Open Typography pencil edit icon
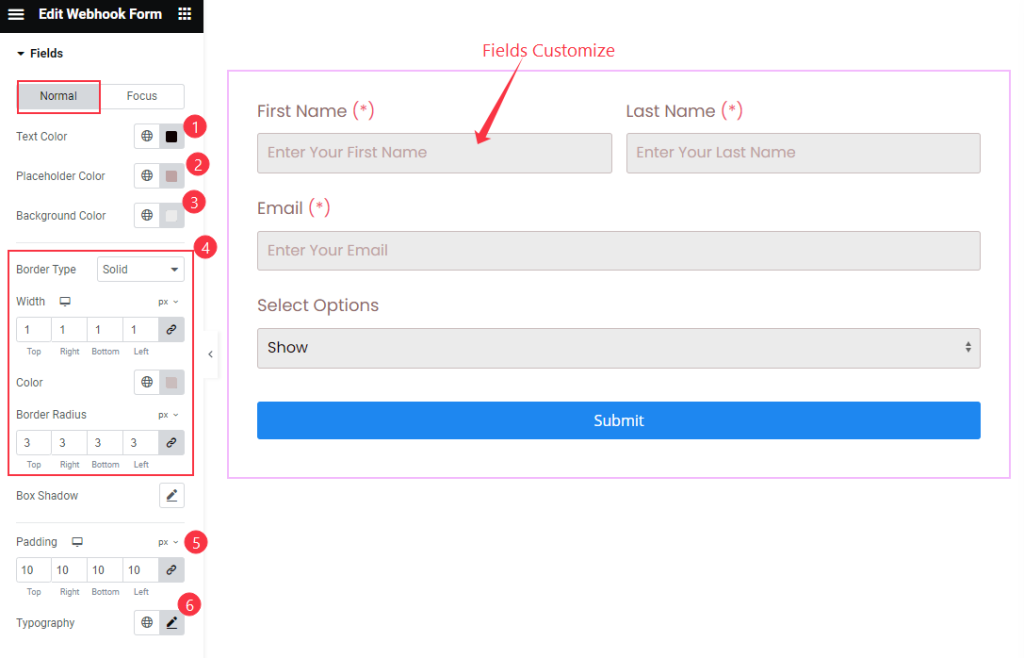 [172, 623]
